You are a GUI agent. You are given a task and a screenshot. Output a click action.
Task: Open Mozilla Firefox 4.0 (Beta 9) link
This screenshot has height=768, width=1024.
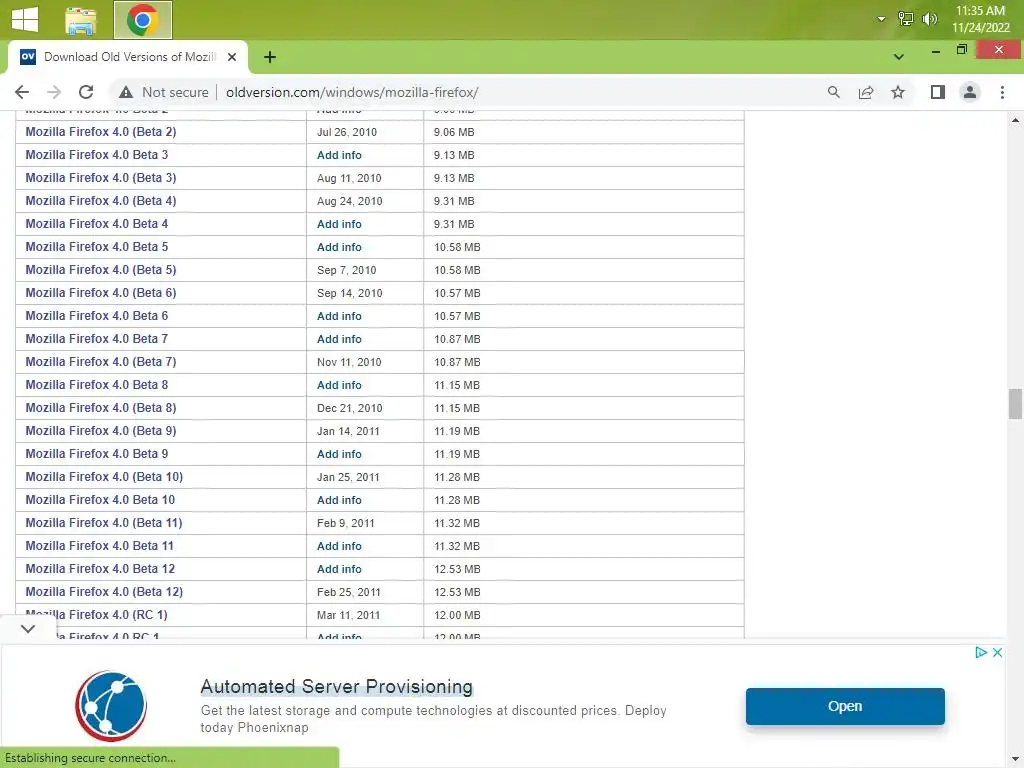pyautogui.click(x=101, y=430)
